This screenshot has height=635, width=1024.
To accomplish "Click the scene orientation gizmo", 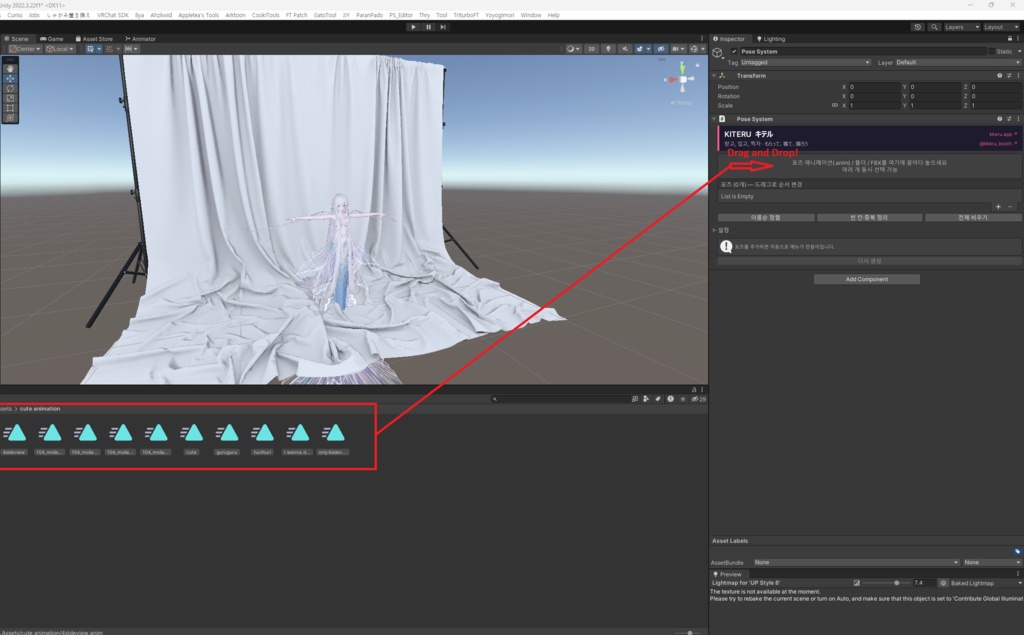I will (682, 80).
